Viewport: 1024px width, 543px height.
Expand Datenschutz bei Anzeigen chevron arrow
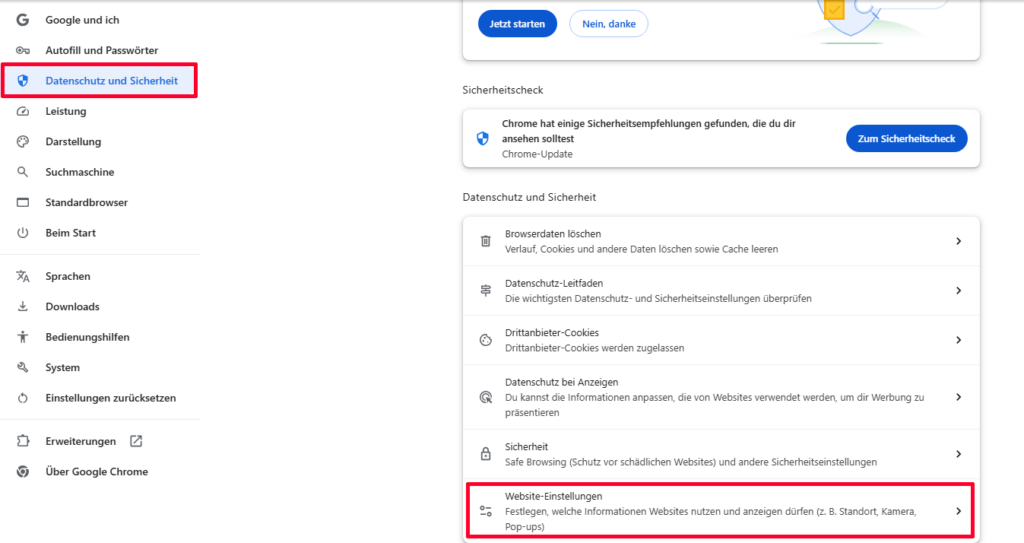[x=958, y=397]
